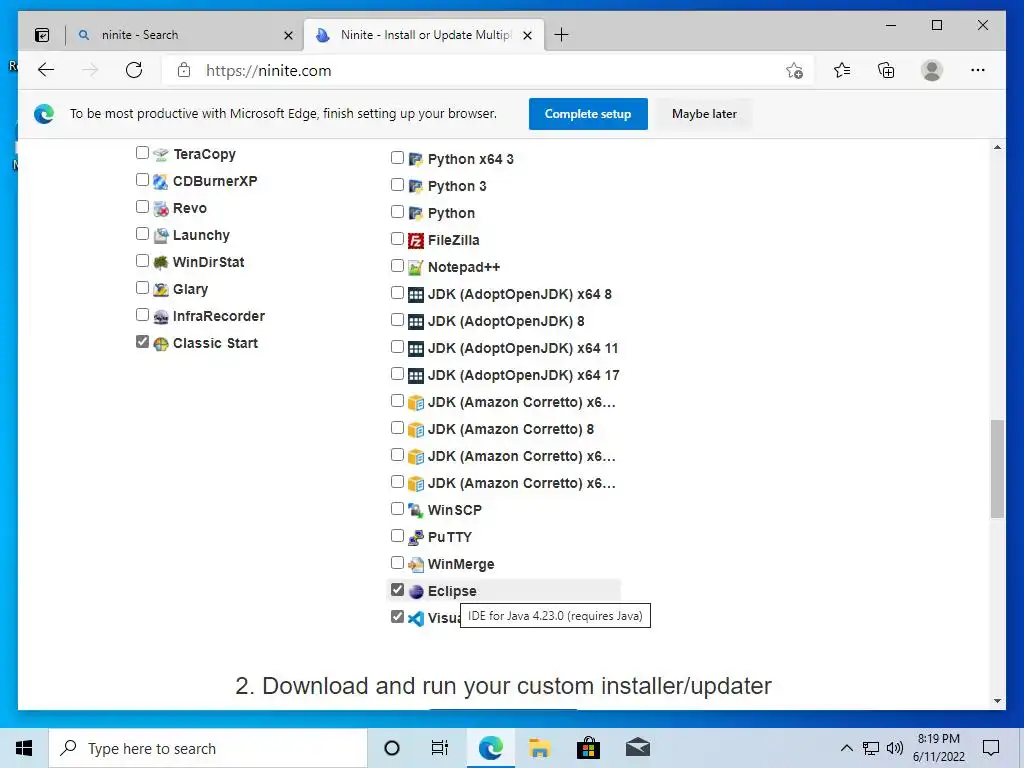Open tab actions menu icon in Edge
Image resolution: width=1024 pixels, height=768 pixels.
(x=42, y=35)
